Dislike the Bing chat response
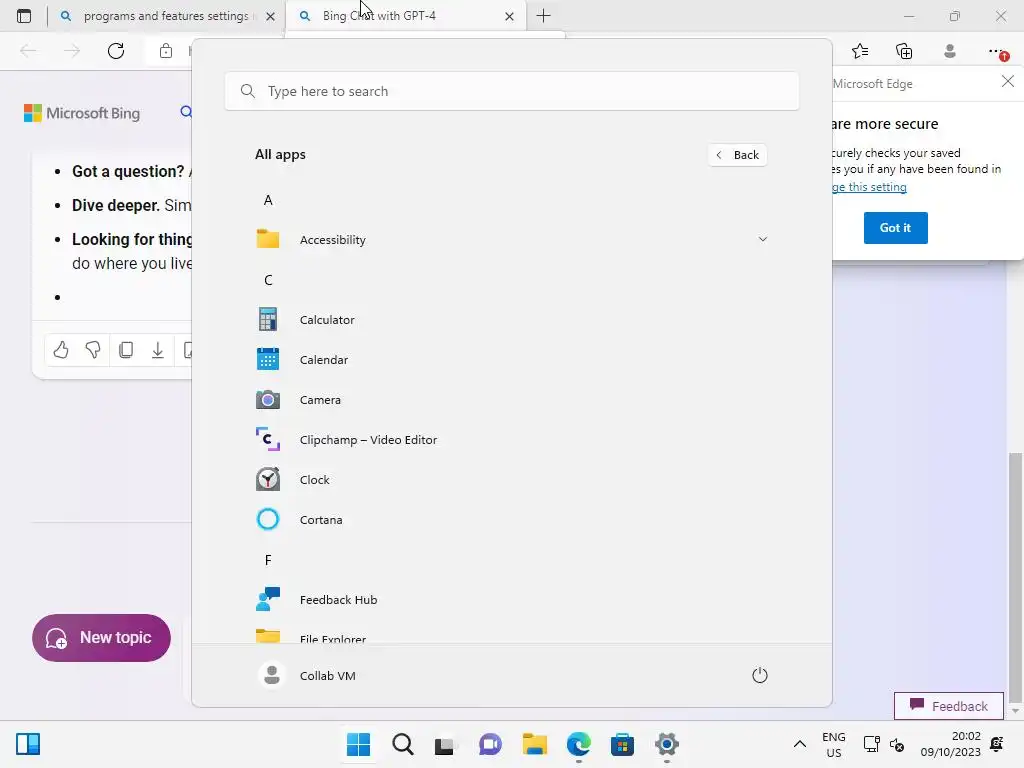1024x768 pixels. [93, 350]
